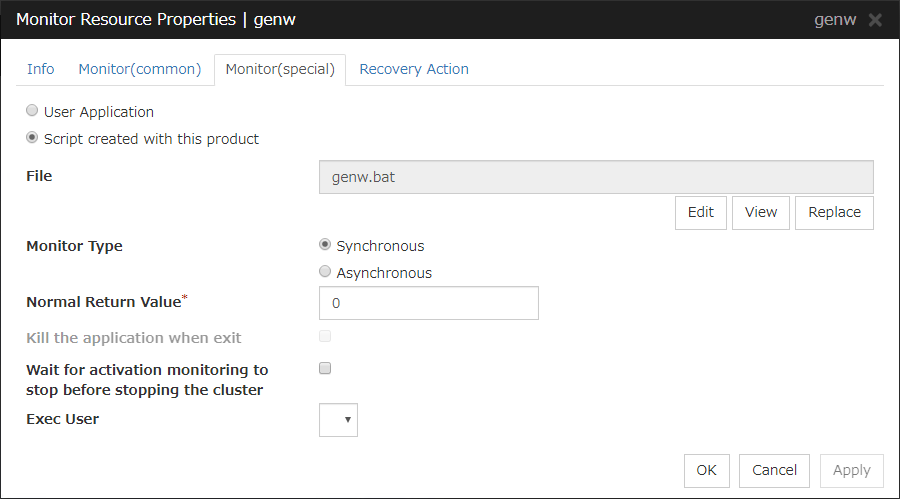Image resolution: width=900 pixels, height=499 pixels.
Task: Set Monitor Type to Asynchronous
Action: tap(325, 272)
